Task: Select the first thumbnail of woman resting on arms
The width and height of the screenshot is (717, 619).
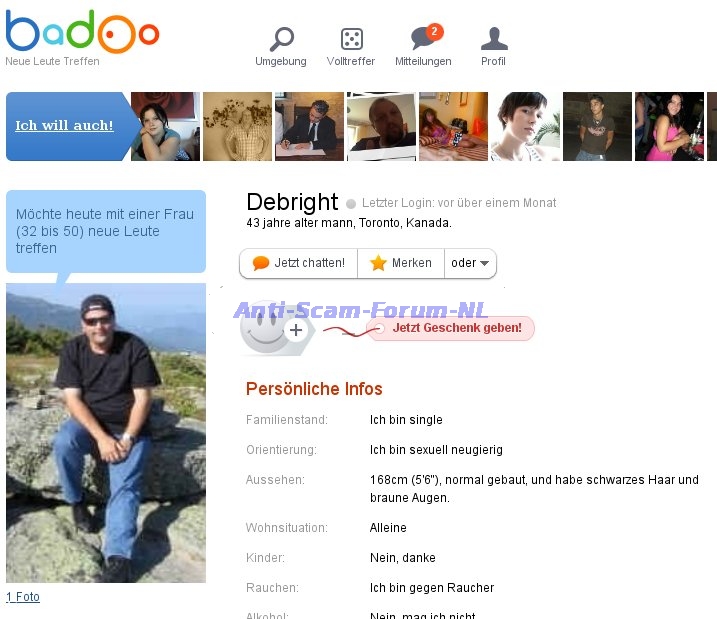Action: (165, 127)
